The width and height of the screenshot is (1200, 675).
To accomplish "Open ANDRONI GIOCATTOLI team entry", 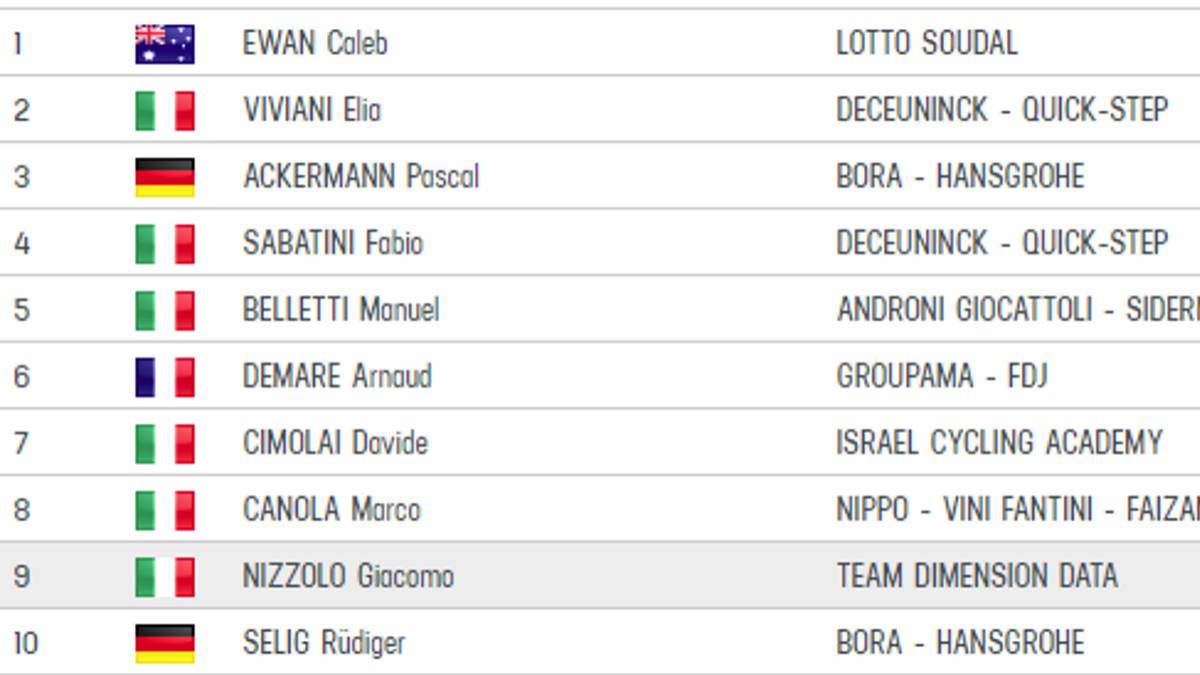I will click(1018, 310).
